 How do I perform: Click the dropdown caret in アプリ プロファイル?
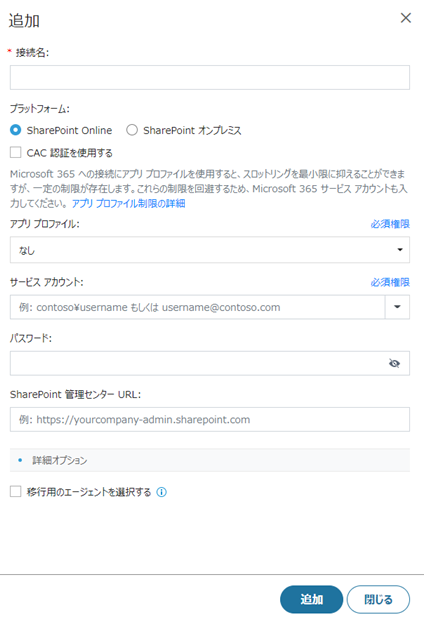click(x=400, y=250)
